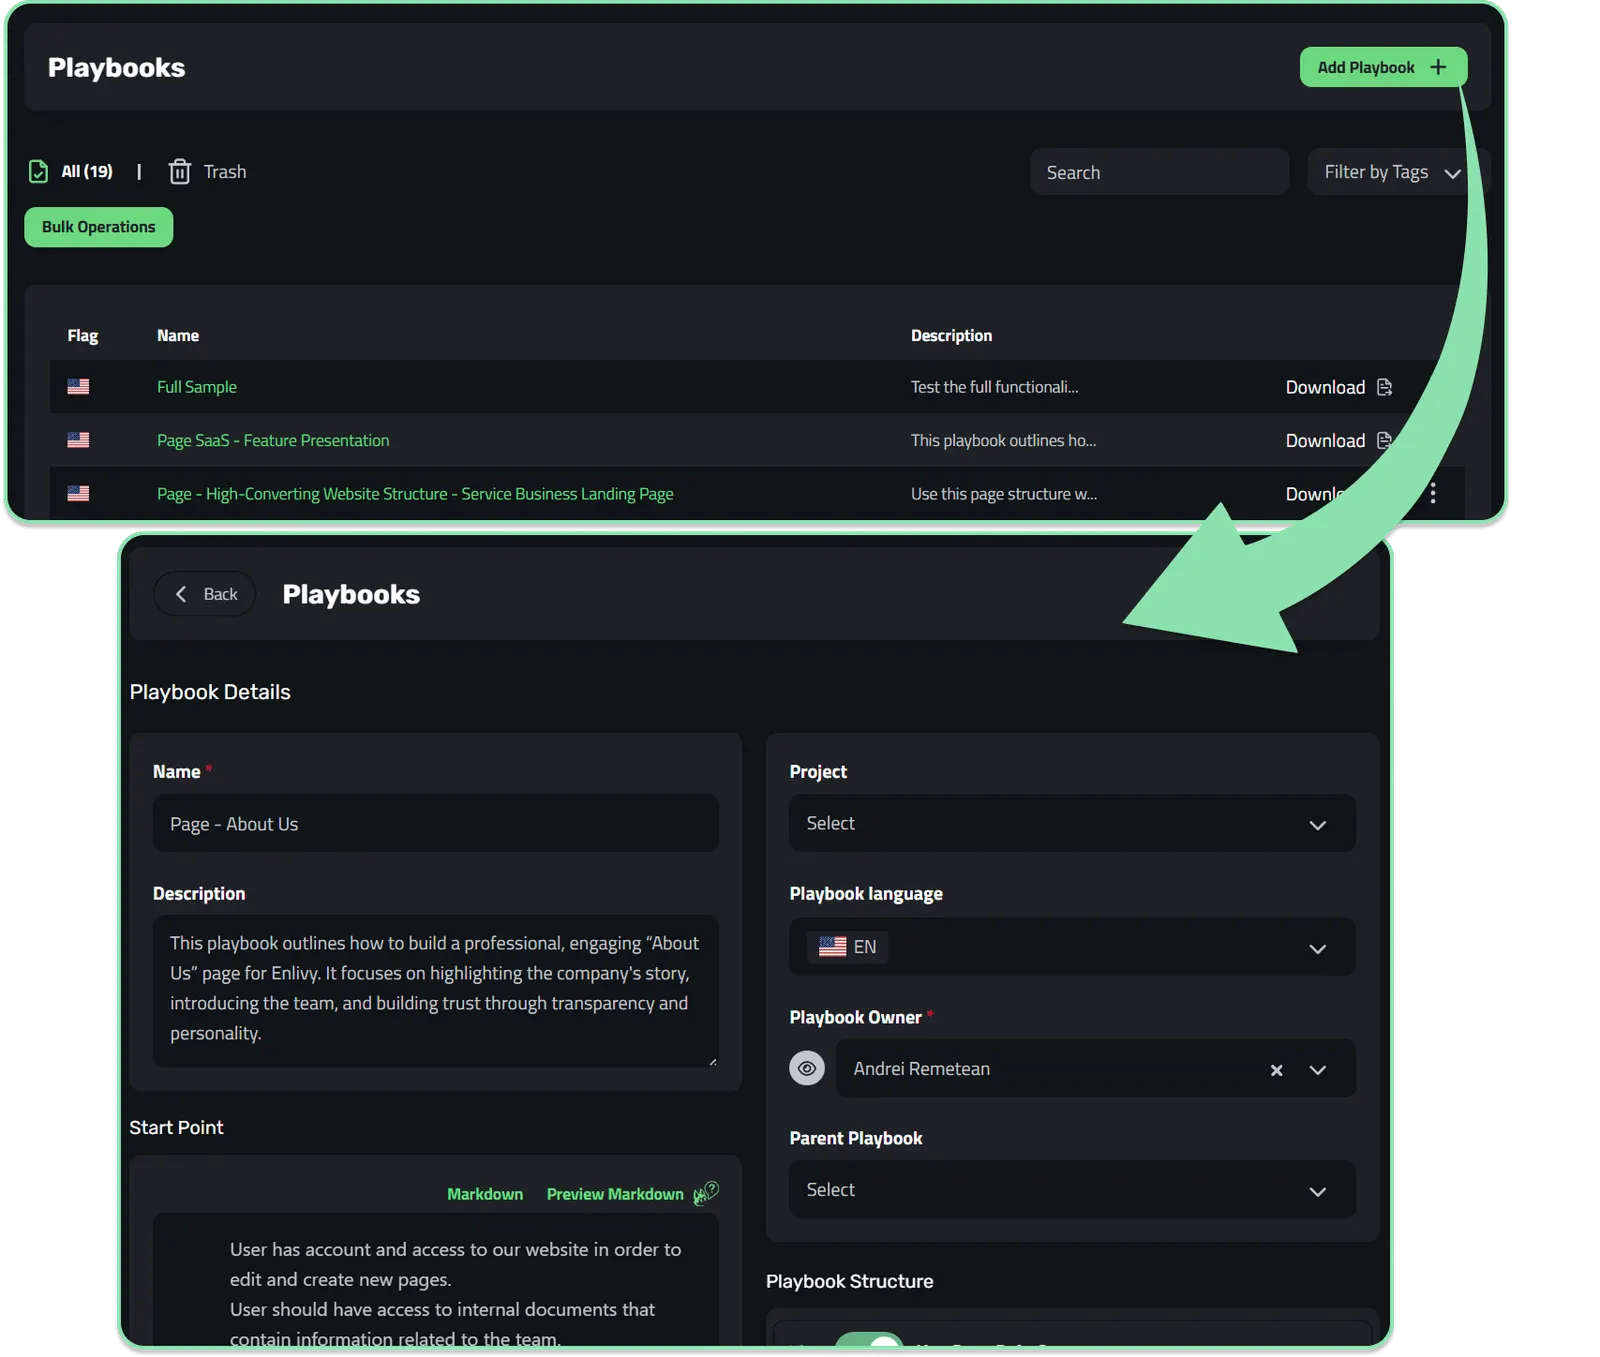
Task: Click download icon in Page SaaS row
Action: click(1384, 440)
